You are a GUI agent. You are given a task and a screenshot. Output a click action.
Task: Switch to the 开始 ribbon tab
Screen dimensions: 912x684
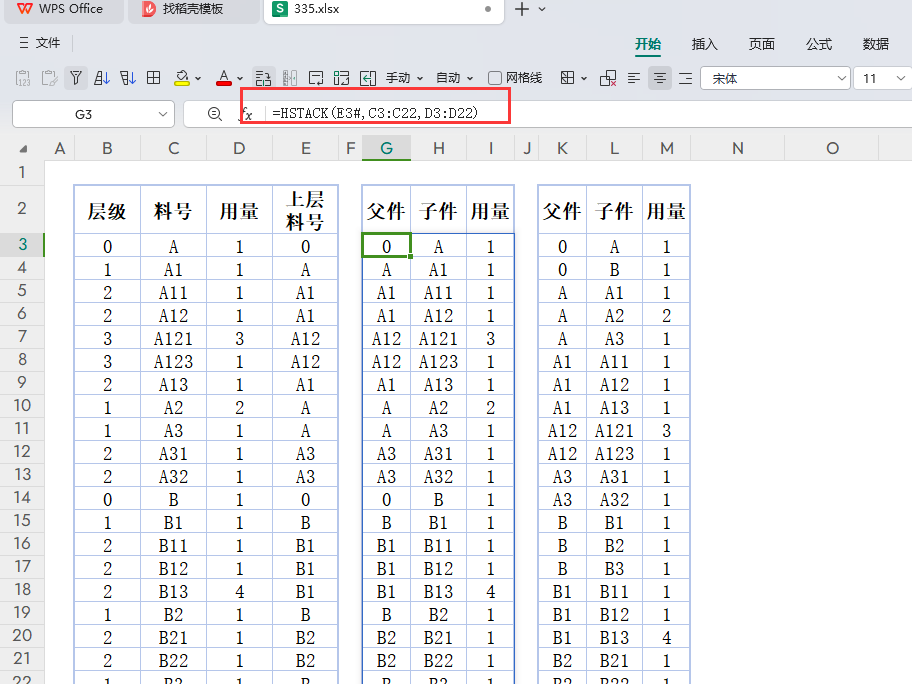647,44
